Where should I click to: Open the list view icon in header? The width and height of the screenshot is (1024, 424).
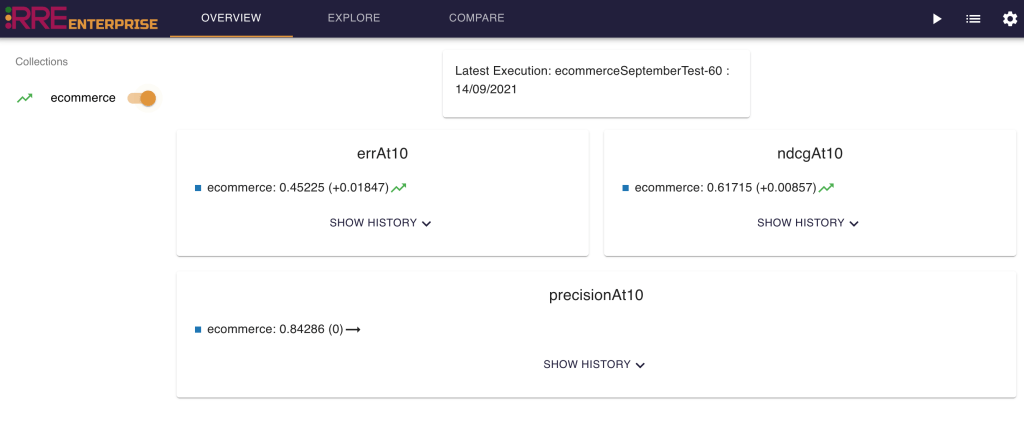coord(972,19)
